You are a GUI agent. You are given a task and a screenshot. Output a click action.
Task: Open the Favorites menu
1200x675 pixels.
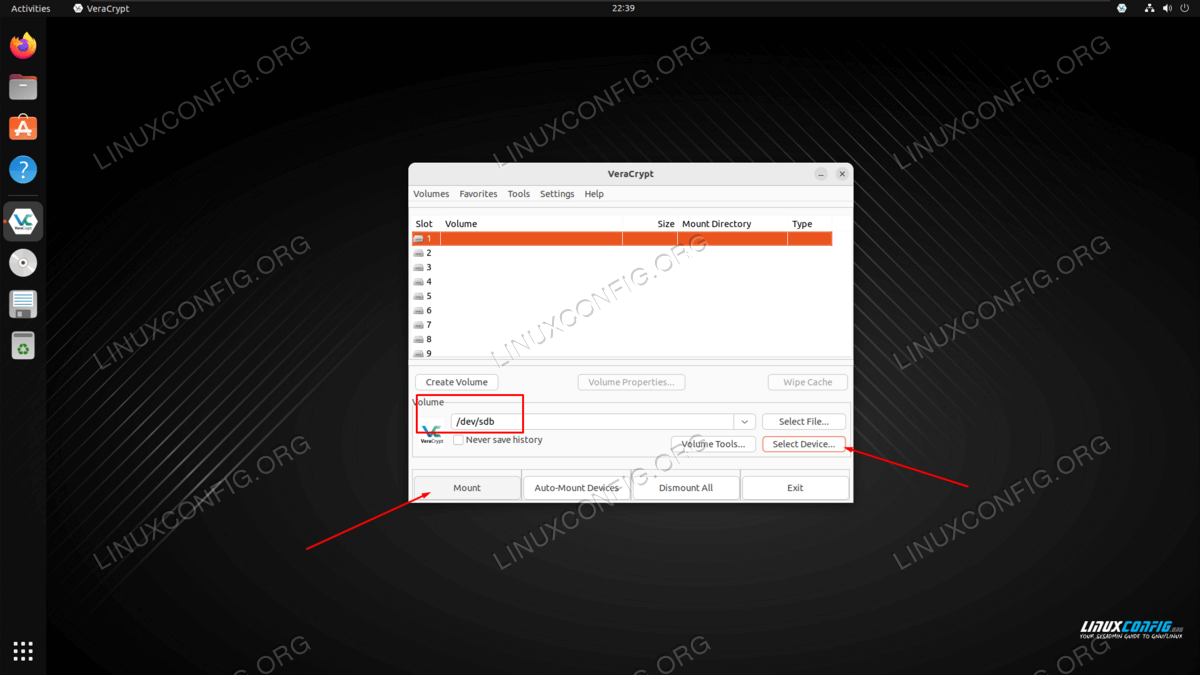(x=478, y=194)
